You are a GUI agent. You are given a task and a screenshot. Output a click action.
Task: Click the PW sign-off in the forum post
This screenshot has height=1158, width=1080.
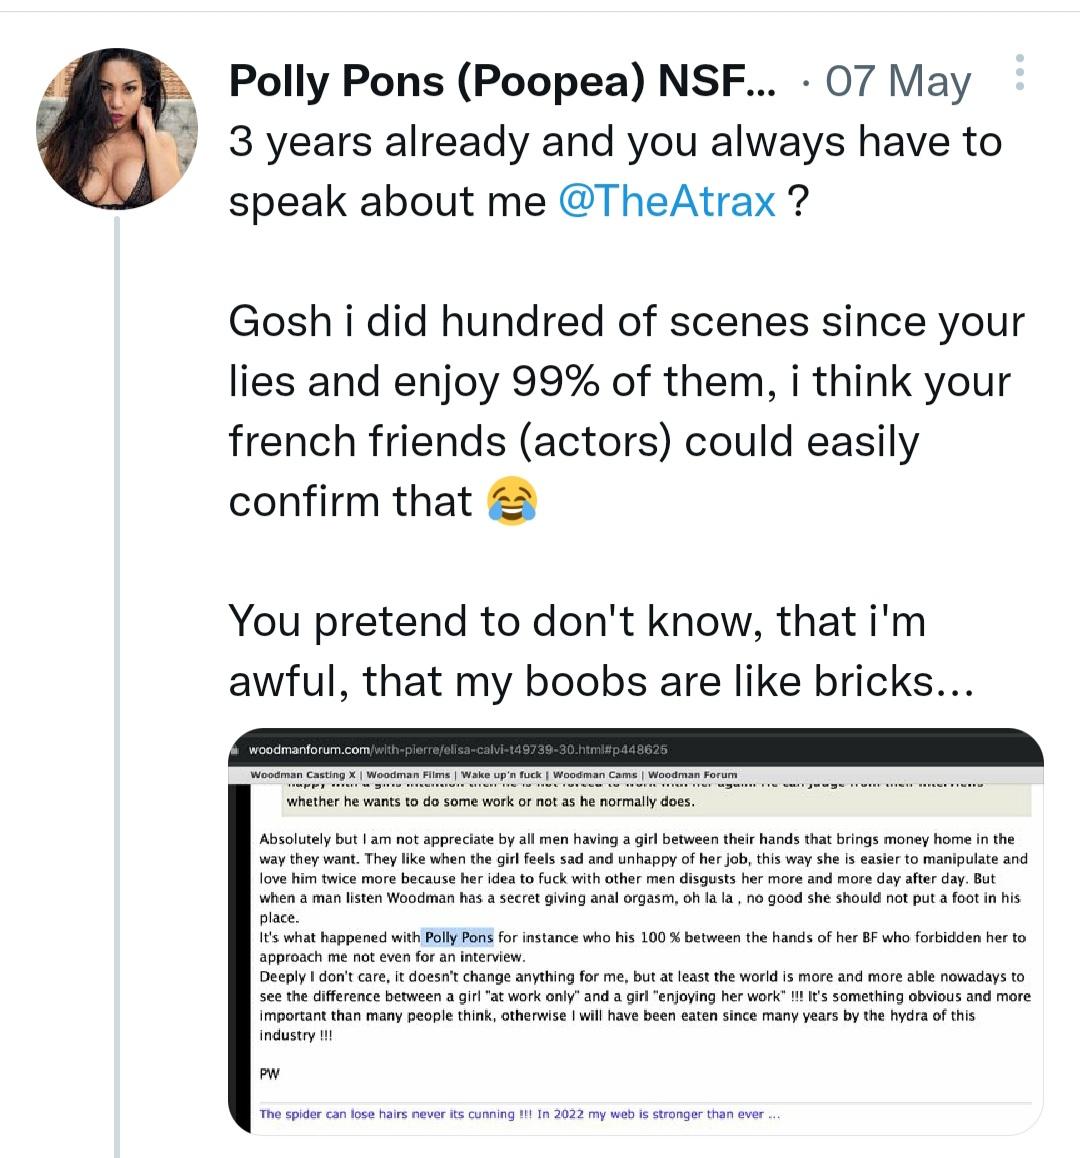click(269, 1073)
